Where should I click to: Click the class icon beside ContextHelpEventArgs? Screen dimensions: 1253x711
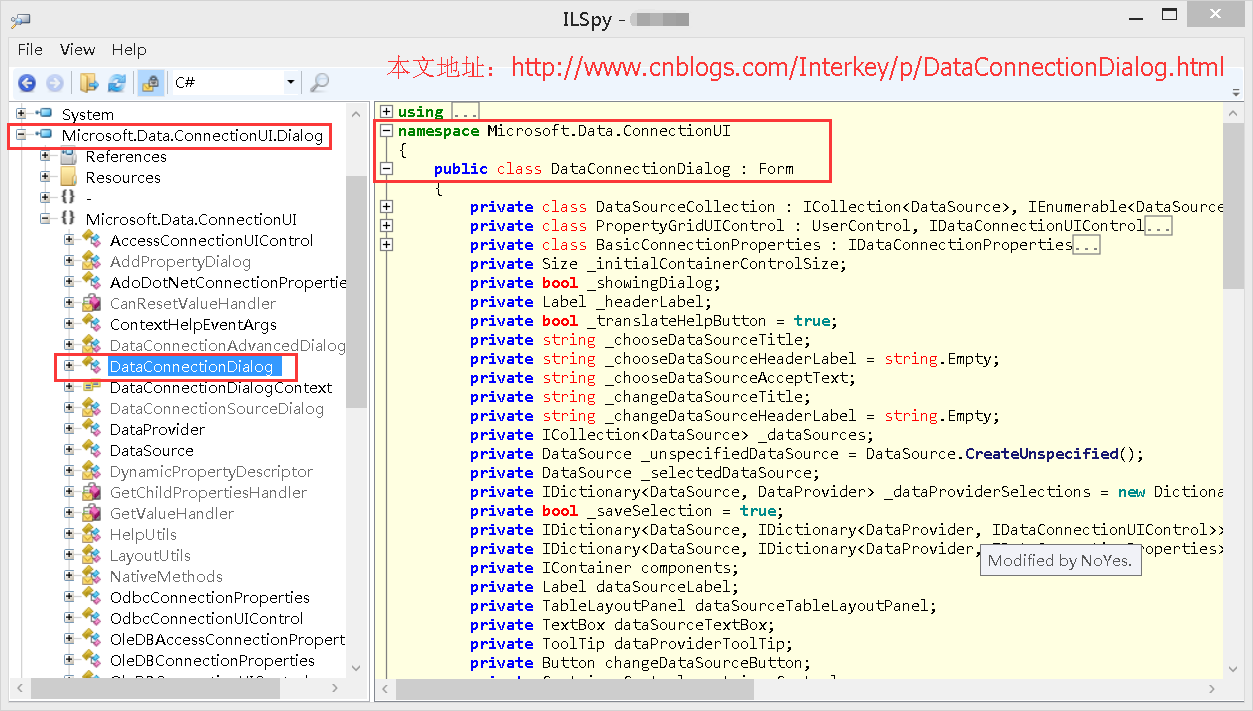92,324
